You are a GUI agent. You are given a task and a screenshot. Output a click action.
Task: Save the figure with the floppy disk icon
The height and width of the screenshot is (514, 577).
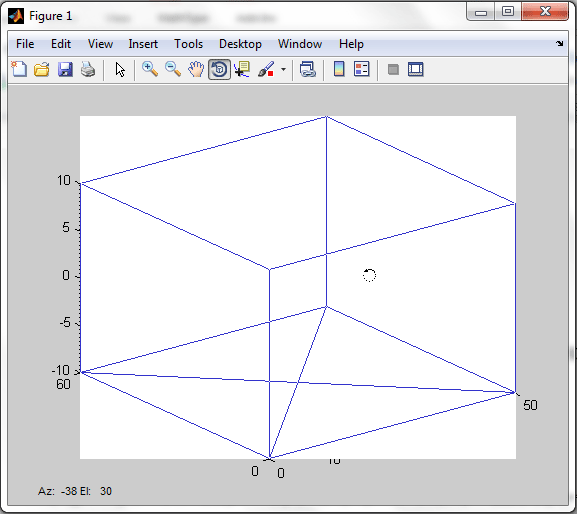tap(65, 69)
